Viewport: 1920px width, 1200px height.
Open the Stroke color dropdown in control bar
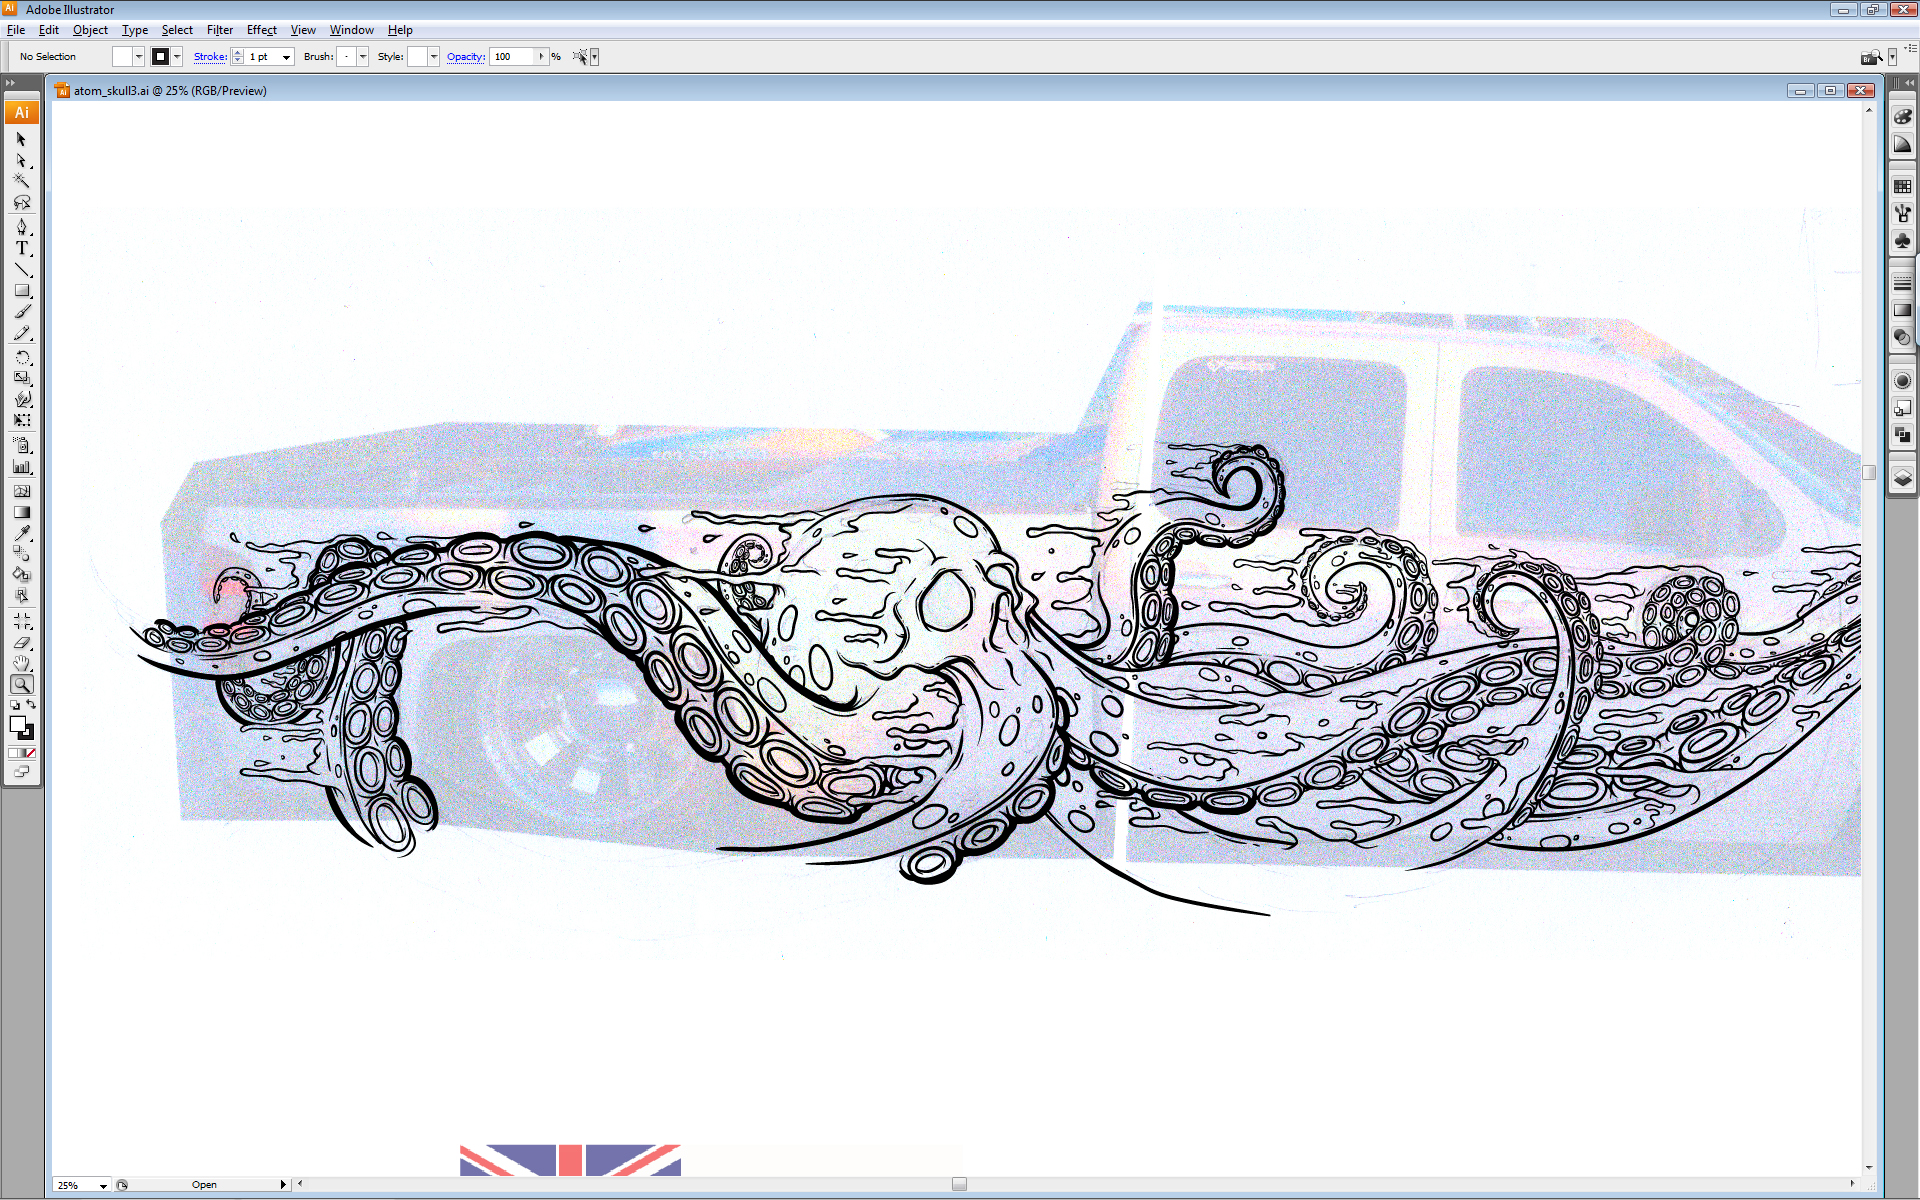click(x=177, y=57)
